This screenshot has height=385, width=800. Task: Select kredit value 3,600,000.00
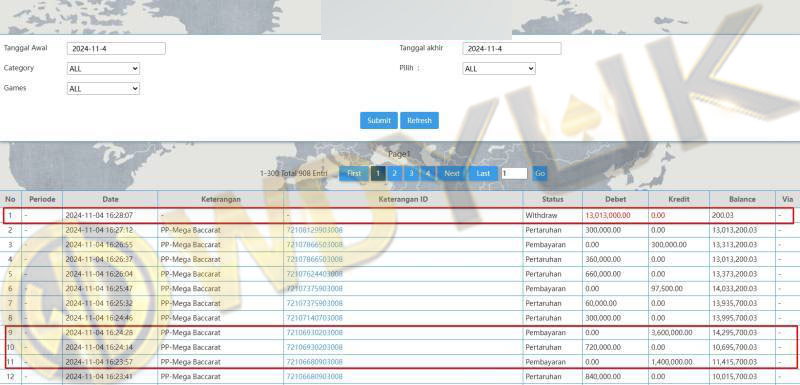(672, 332)
